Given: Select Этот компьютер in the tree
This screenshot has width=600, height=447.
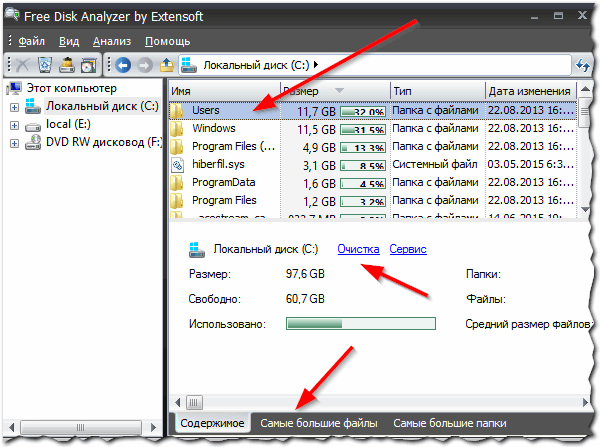Looking at the screenshot, I should pos(72,88).
